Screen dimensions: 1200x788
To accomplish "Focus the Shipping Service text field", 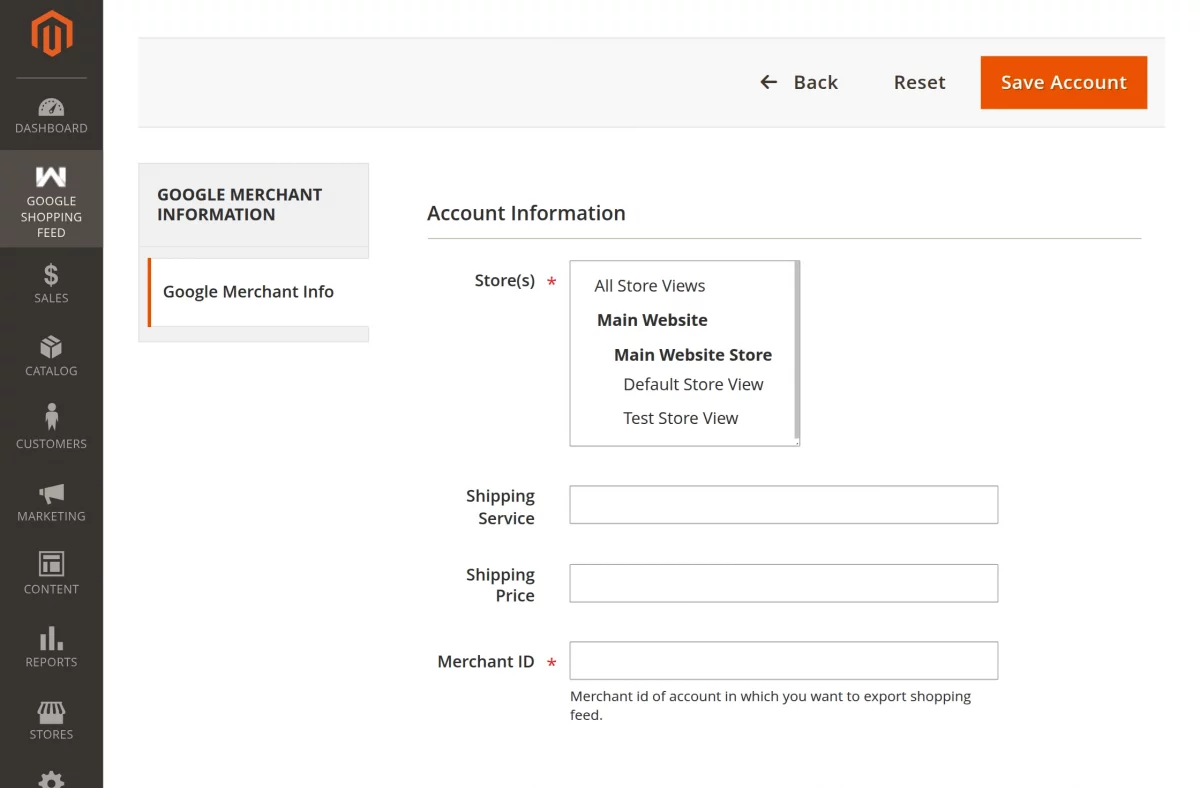I will point(783,505).
